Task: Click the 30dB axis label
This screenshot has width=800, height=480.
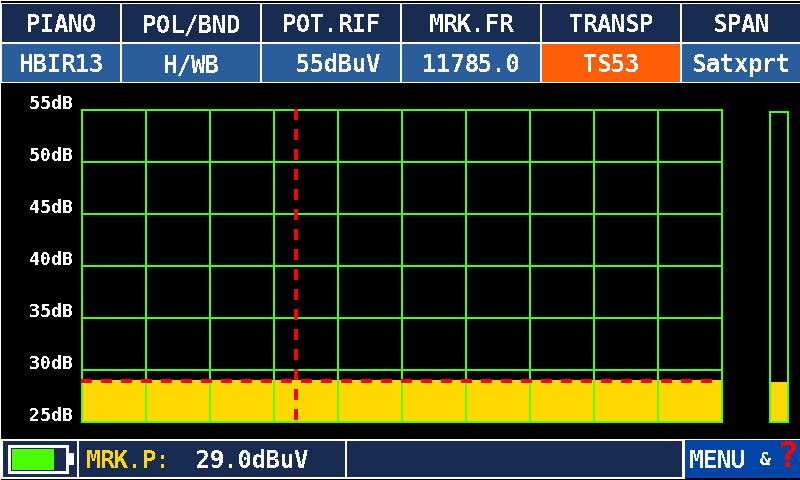Action: (51, 363)
